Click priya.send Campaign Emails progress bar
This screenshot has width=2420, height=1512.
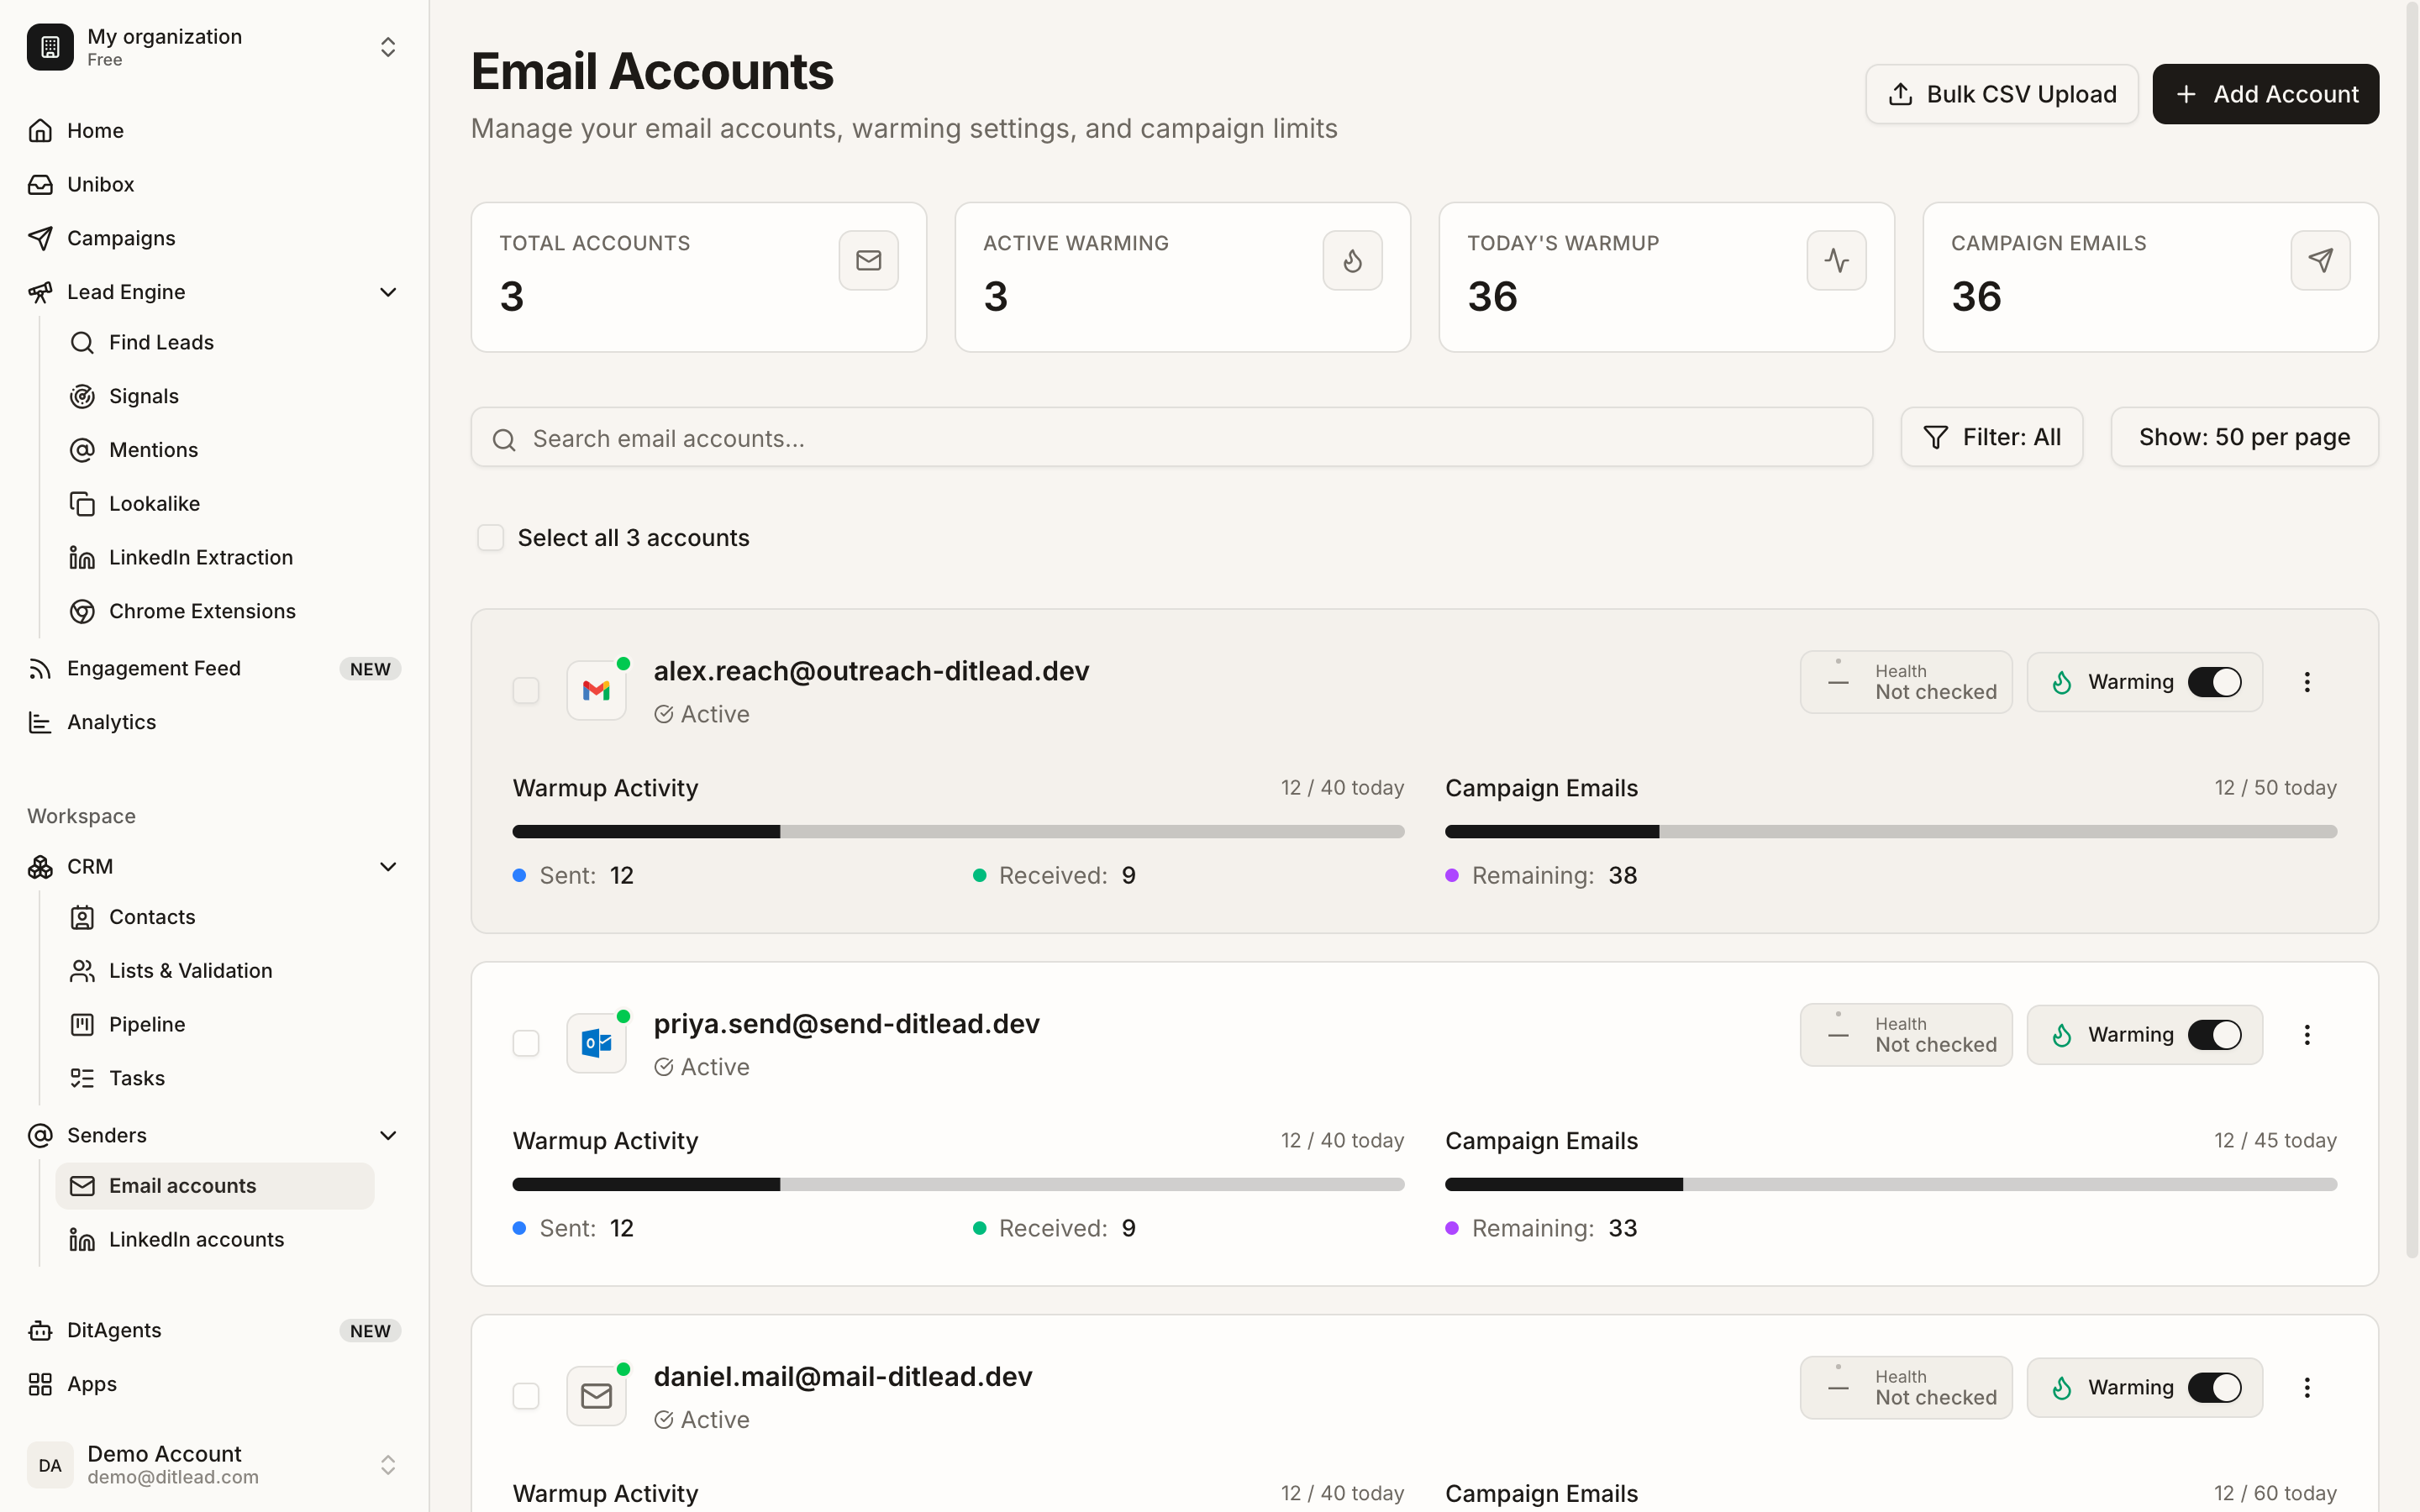coord(1890,1185)
